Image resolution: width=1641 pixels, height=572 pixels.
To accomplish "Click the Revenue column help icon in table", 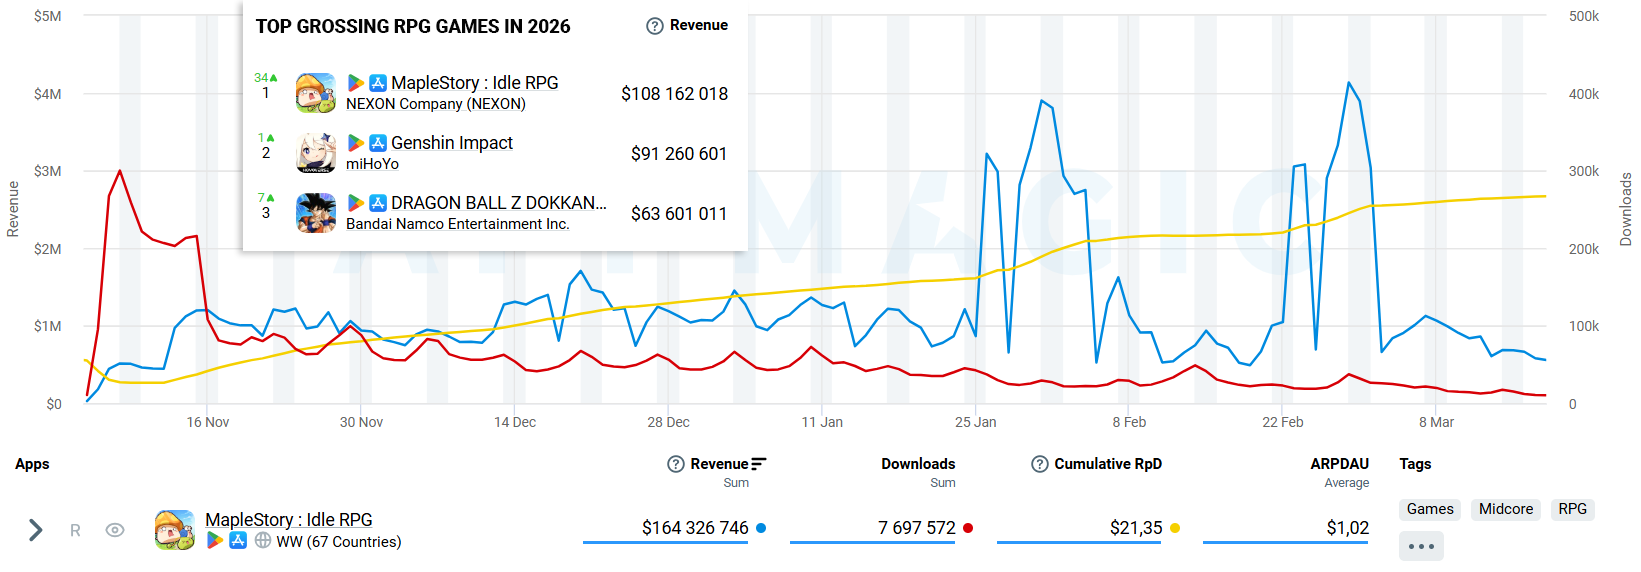I will (676, 464).
